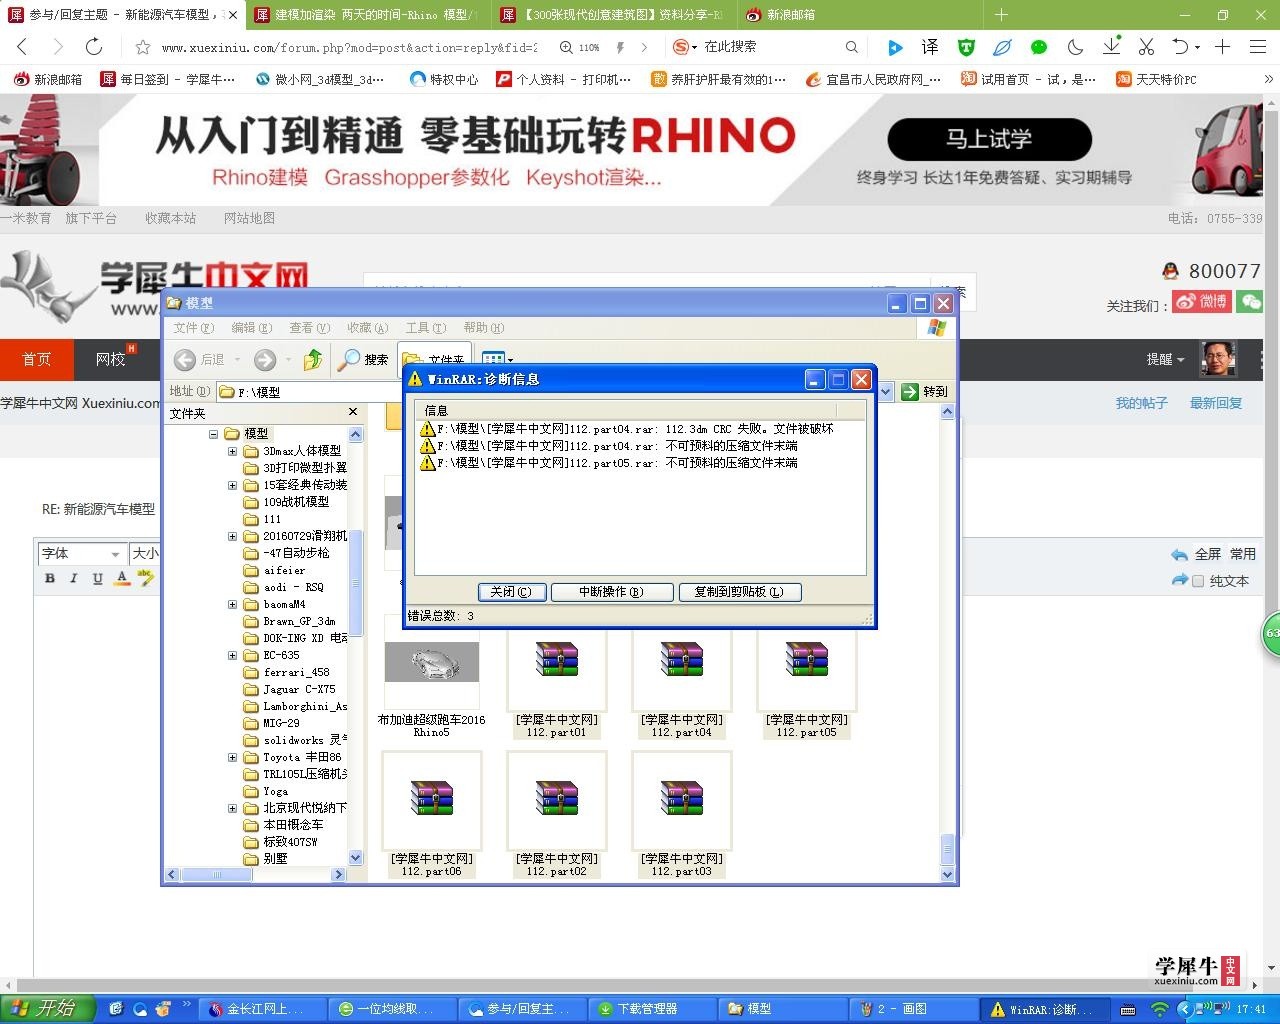Click Explorer Folders toolbar button
This screenshot has height=1024, width=1280.
pos(435,358)
